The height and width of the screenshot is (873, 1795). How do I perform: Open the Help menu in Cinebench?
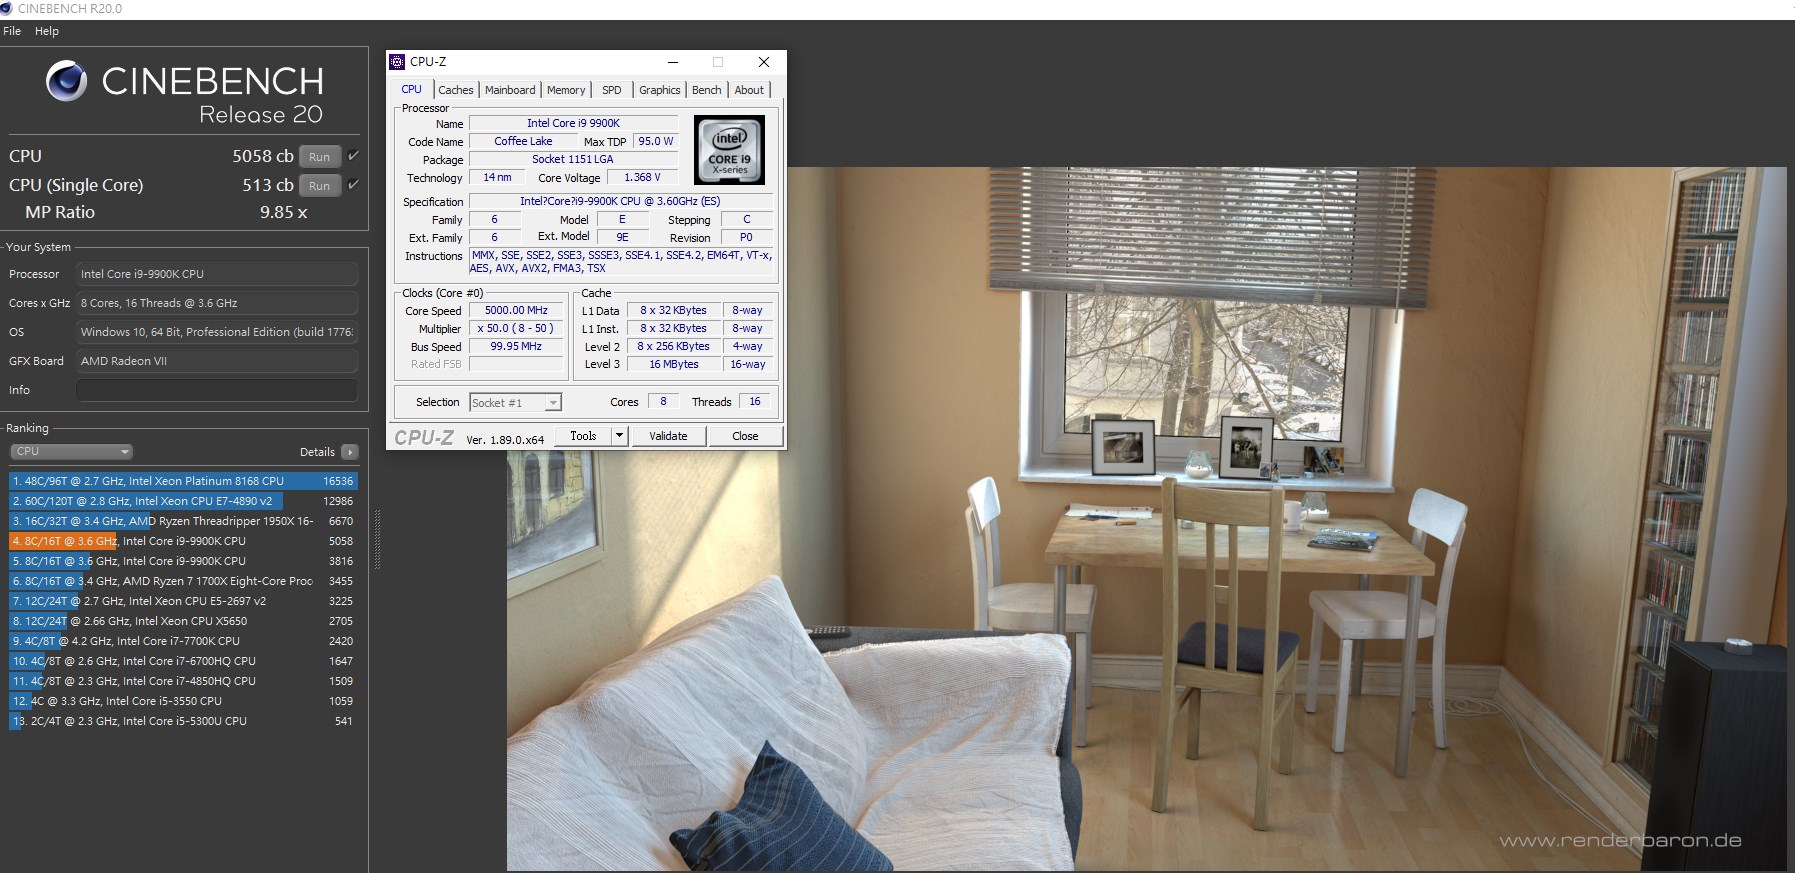point(47,31)
